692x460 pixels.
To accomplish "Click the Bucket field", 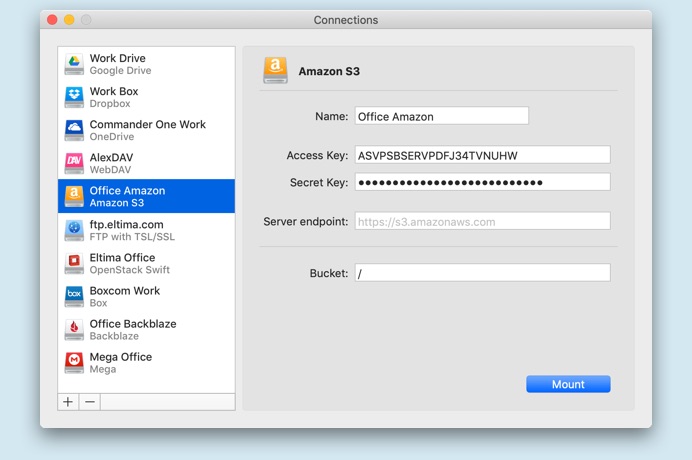I will click(x=483, y=273).
